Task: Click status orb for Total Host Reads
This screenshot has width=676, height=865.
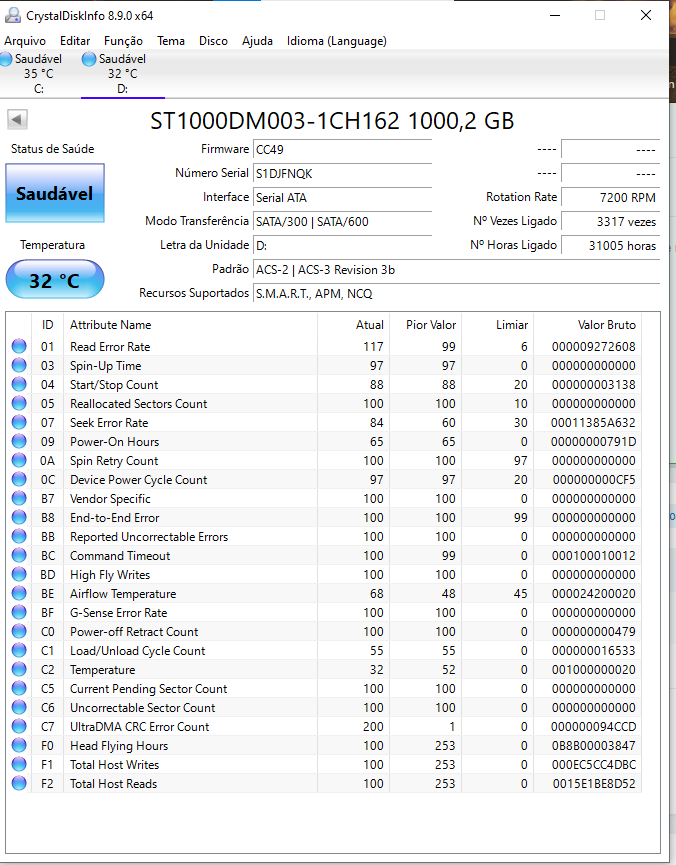Action: click(19, 784)
